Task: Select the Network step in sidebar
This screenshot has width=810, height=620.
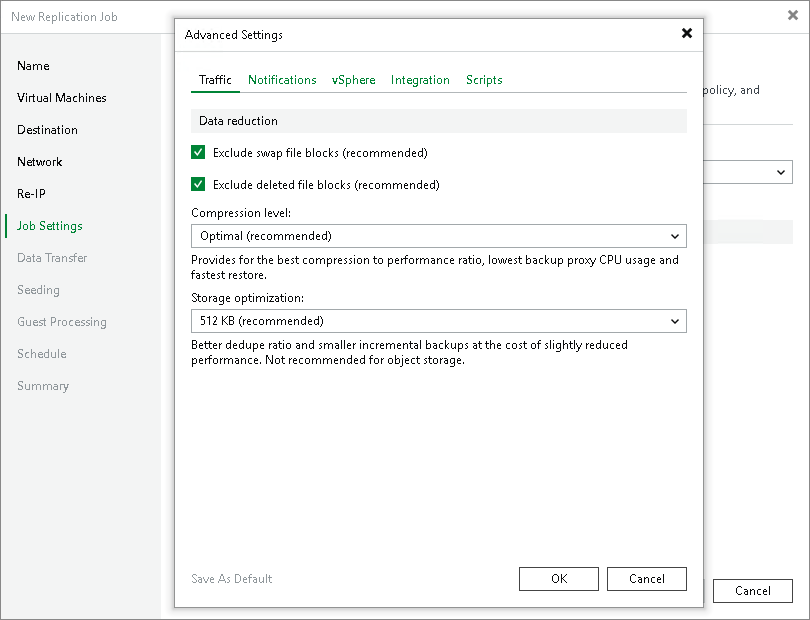Action: pos(39,162)
